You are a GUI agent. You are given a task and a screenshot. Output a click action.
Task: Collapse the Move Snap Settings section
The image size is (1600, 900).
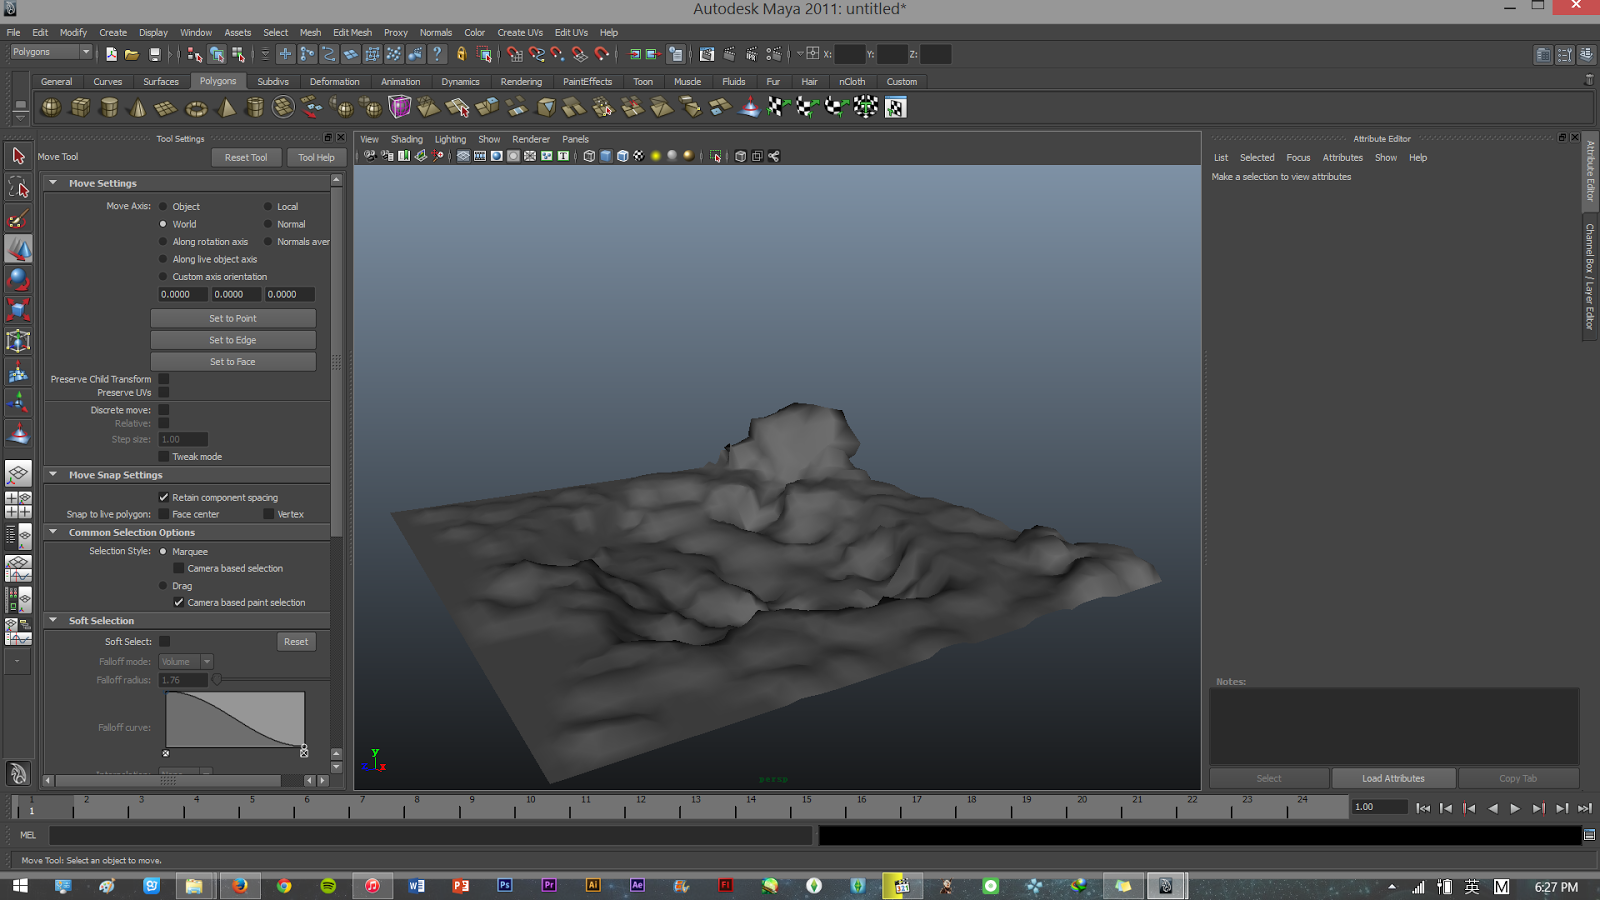point(54,474)
